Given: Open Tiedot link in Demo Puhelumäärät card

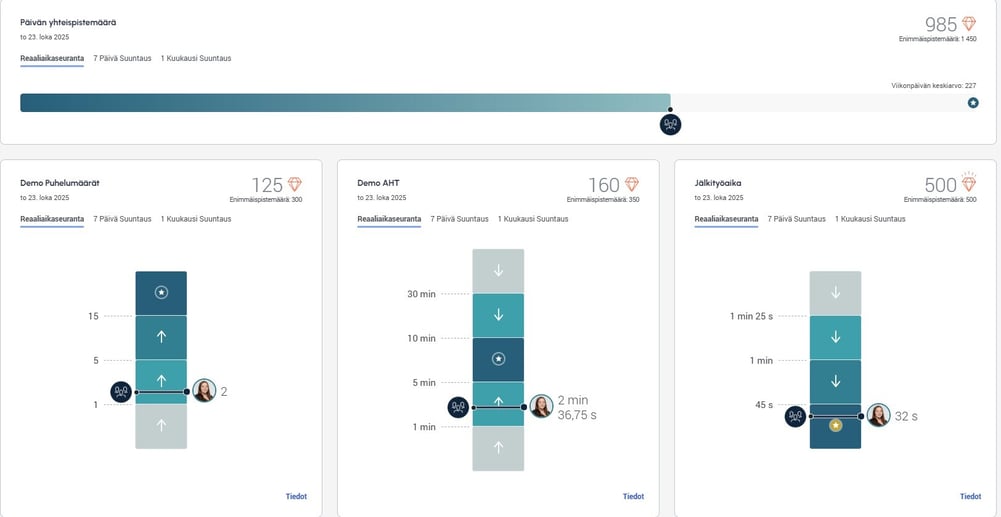Looking at the screenshot, I should [296, 496].
